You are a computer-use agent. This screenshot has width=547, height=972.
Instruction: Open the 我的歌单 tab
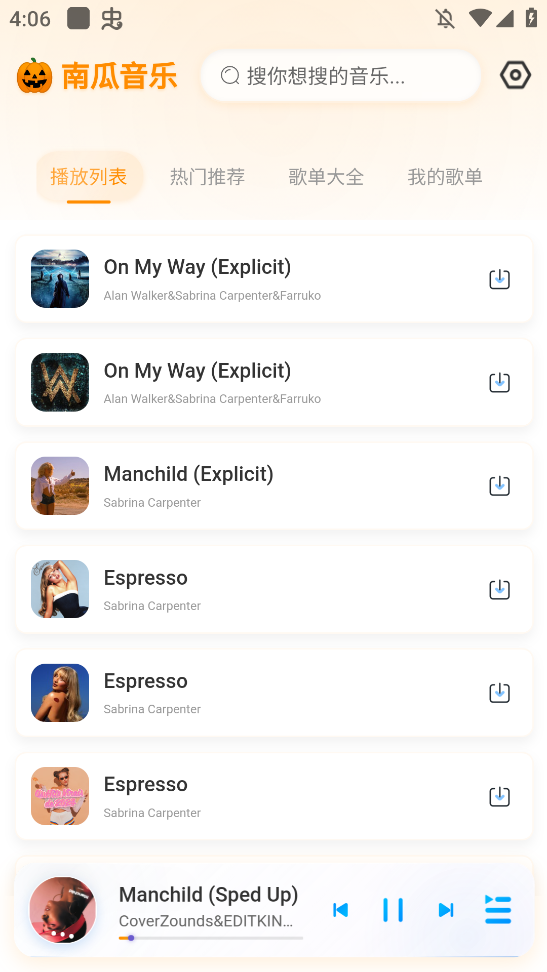445,177
